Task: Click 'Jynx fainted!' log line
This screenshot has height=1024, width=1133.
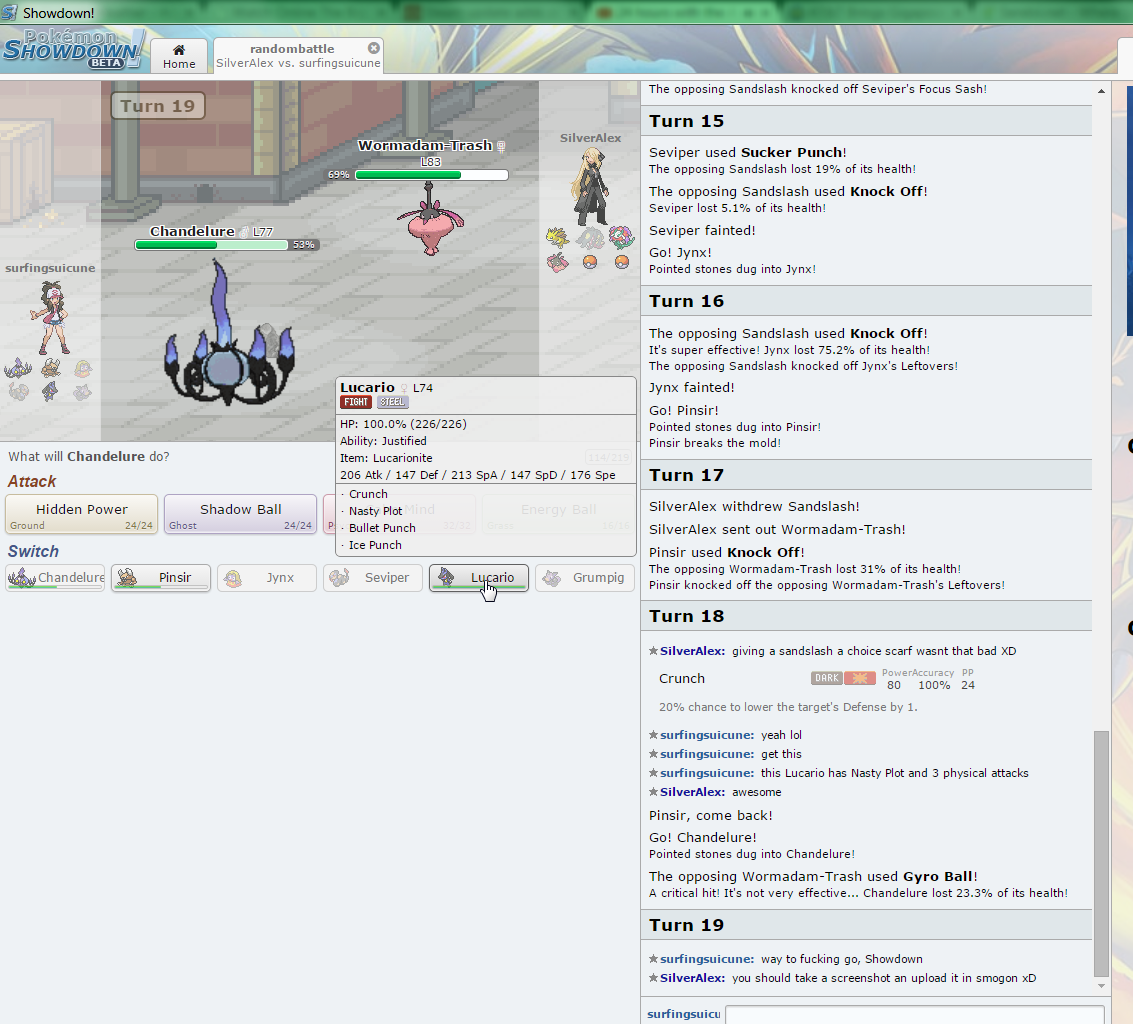Action: click(x=692, y=387)
